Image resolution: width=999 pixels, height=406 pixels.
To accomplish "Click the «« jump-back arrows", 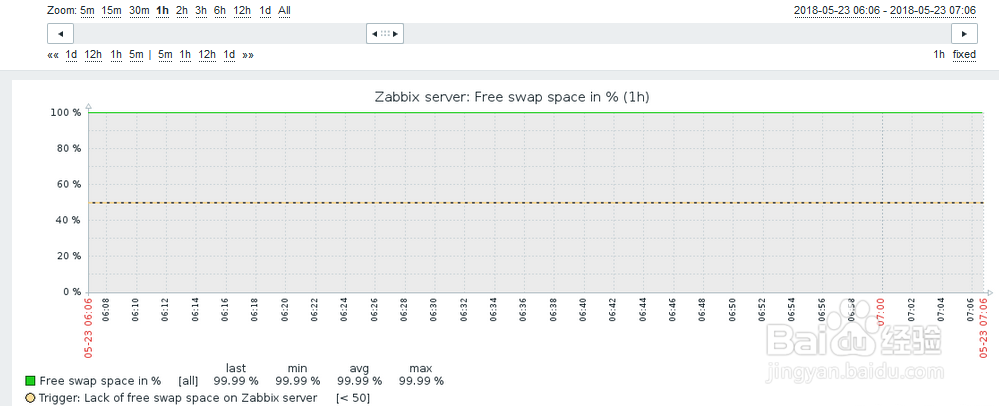I will [x=53, y=54].
